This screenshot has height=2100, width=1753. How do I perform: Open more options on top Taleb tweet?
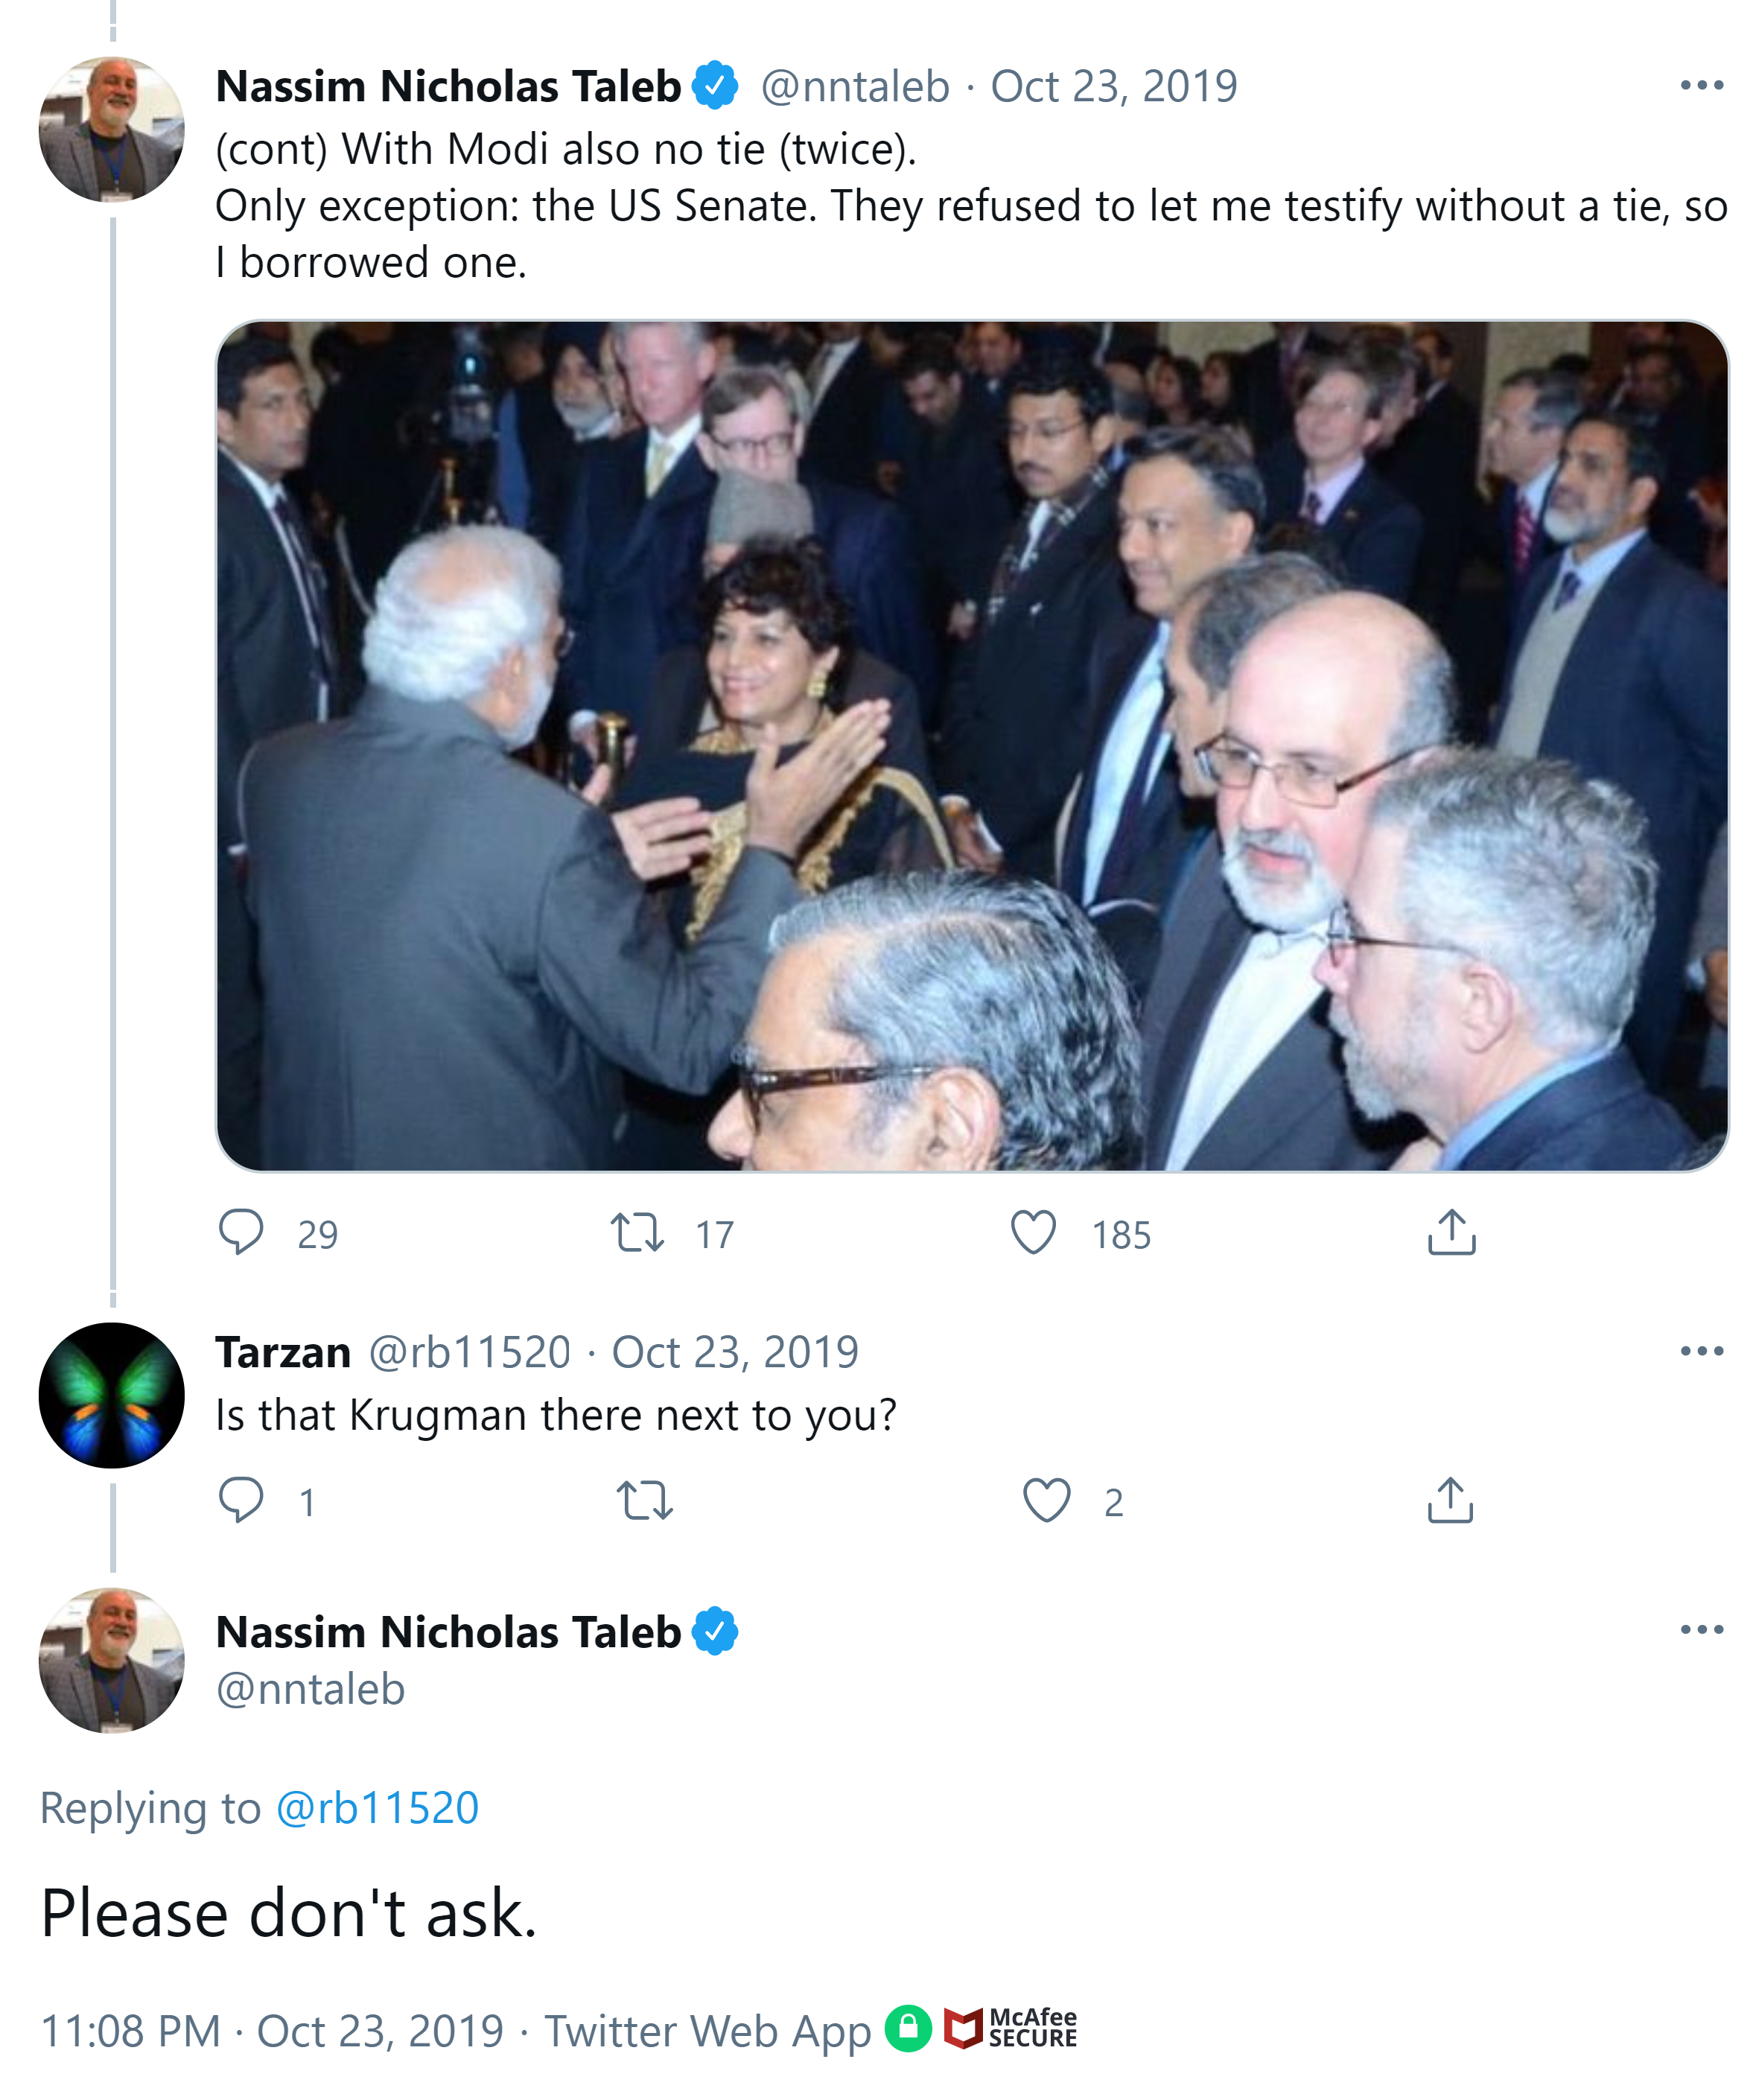(x=1701, y=86)
